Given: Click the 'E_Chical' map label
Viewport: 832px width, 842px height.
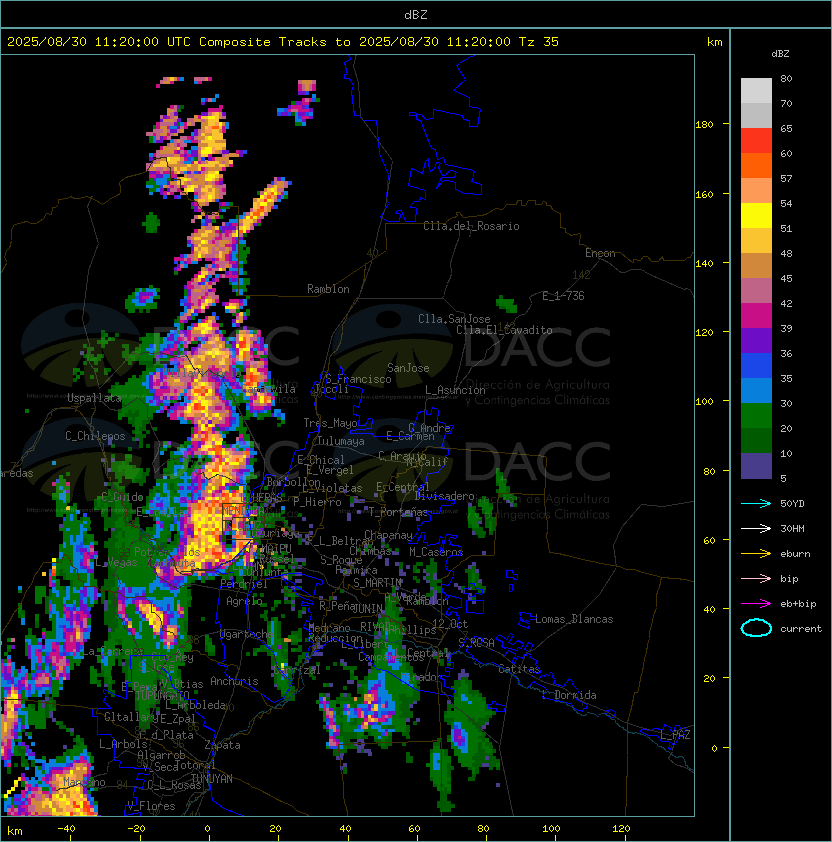Looking at the screenshot, I should point(321,460).
